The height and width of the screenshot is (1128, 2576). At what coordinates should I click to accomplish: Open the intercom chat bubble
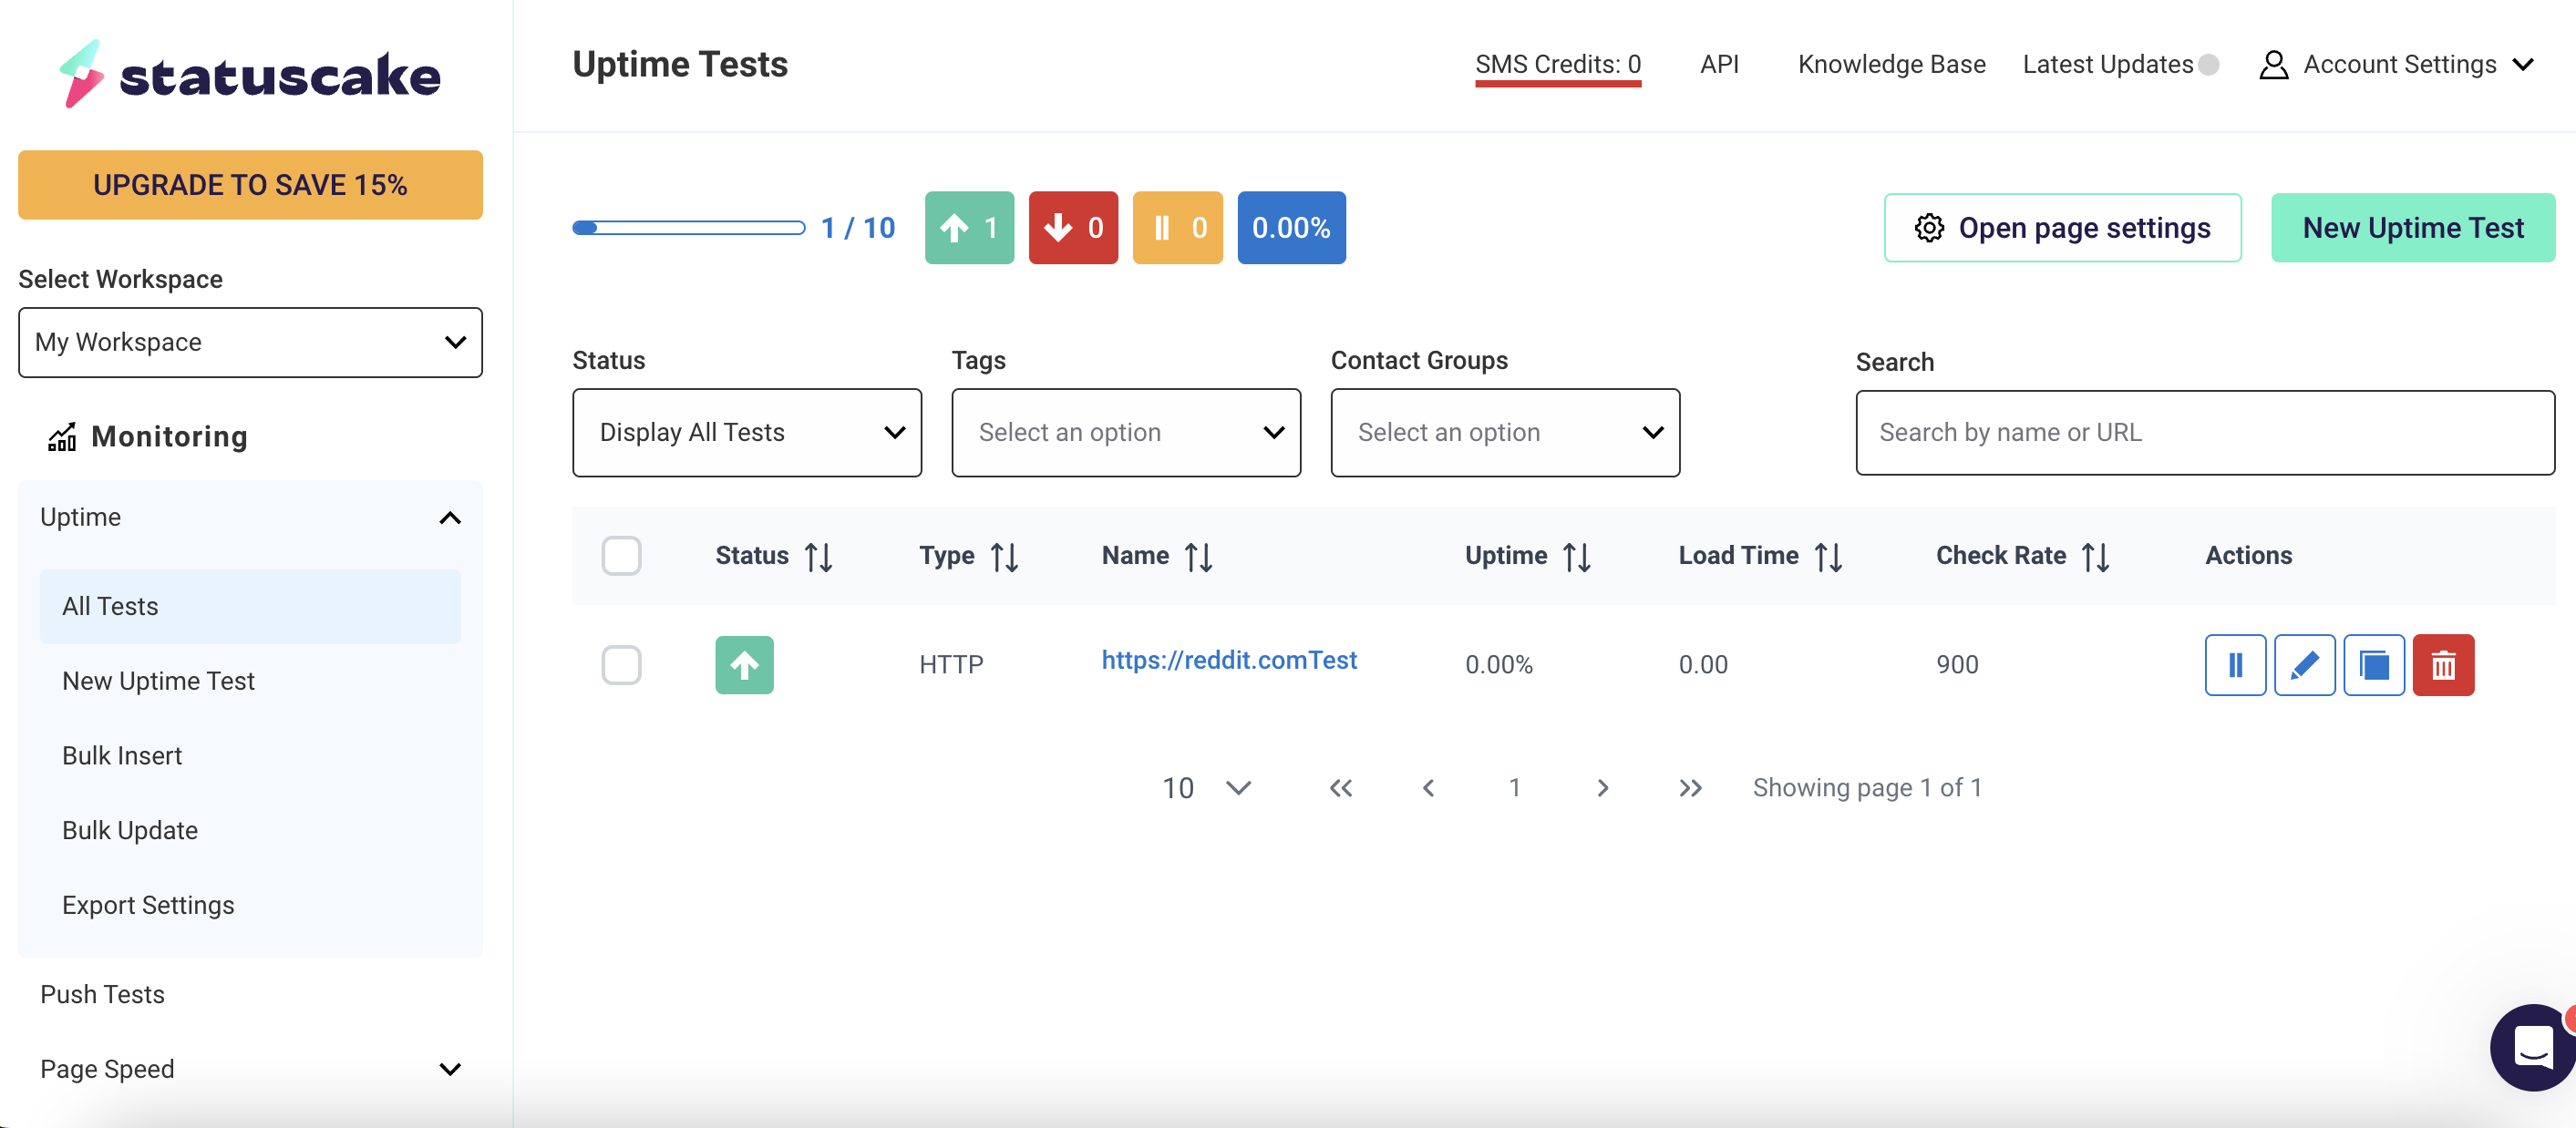[2532, 1046]
